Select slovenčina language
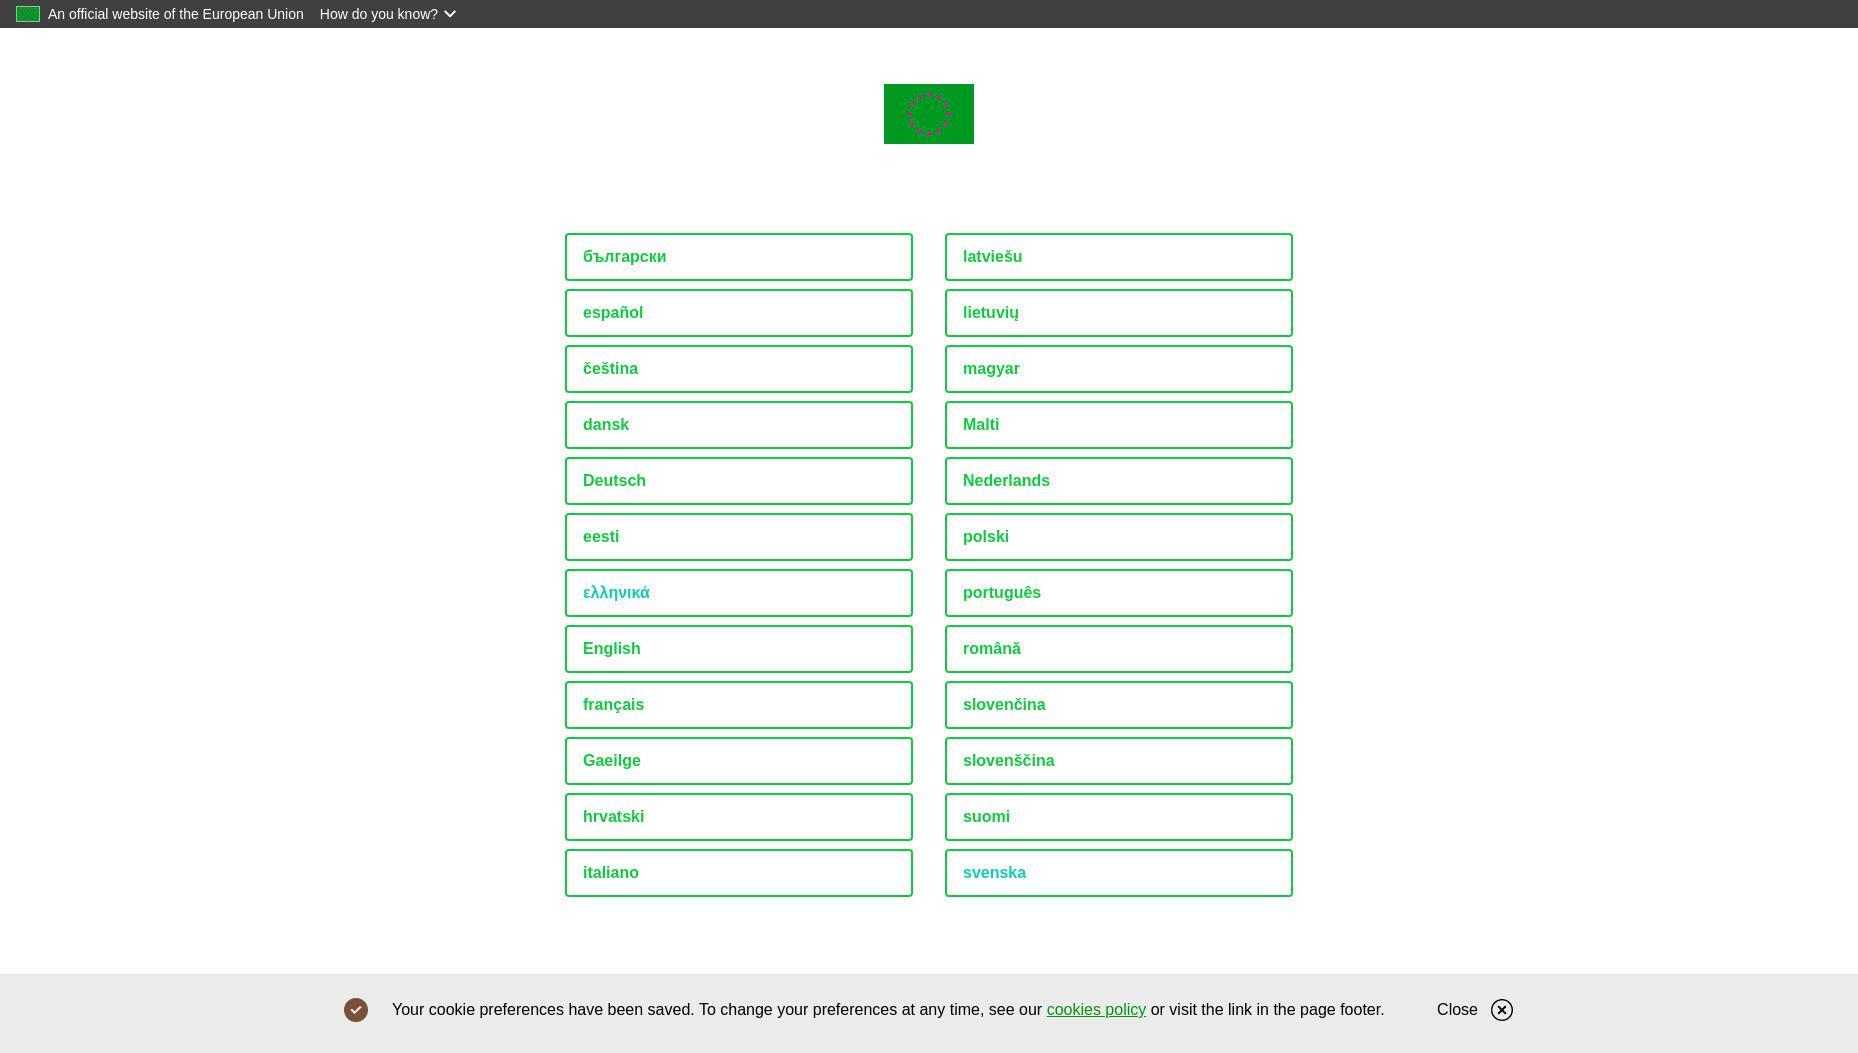 1119,705
